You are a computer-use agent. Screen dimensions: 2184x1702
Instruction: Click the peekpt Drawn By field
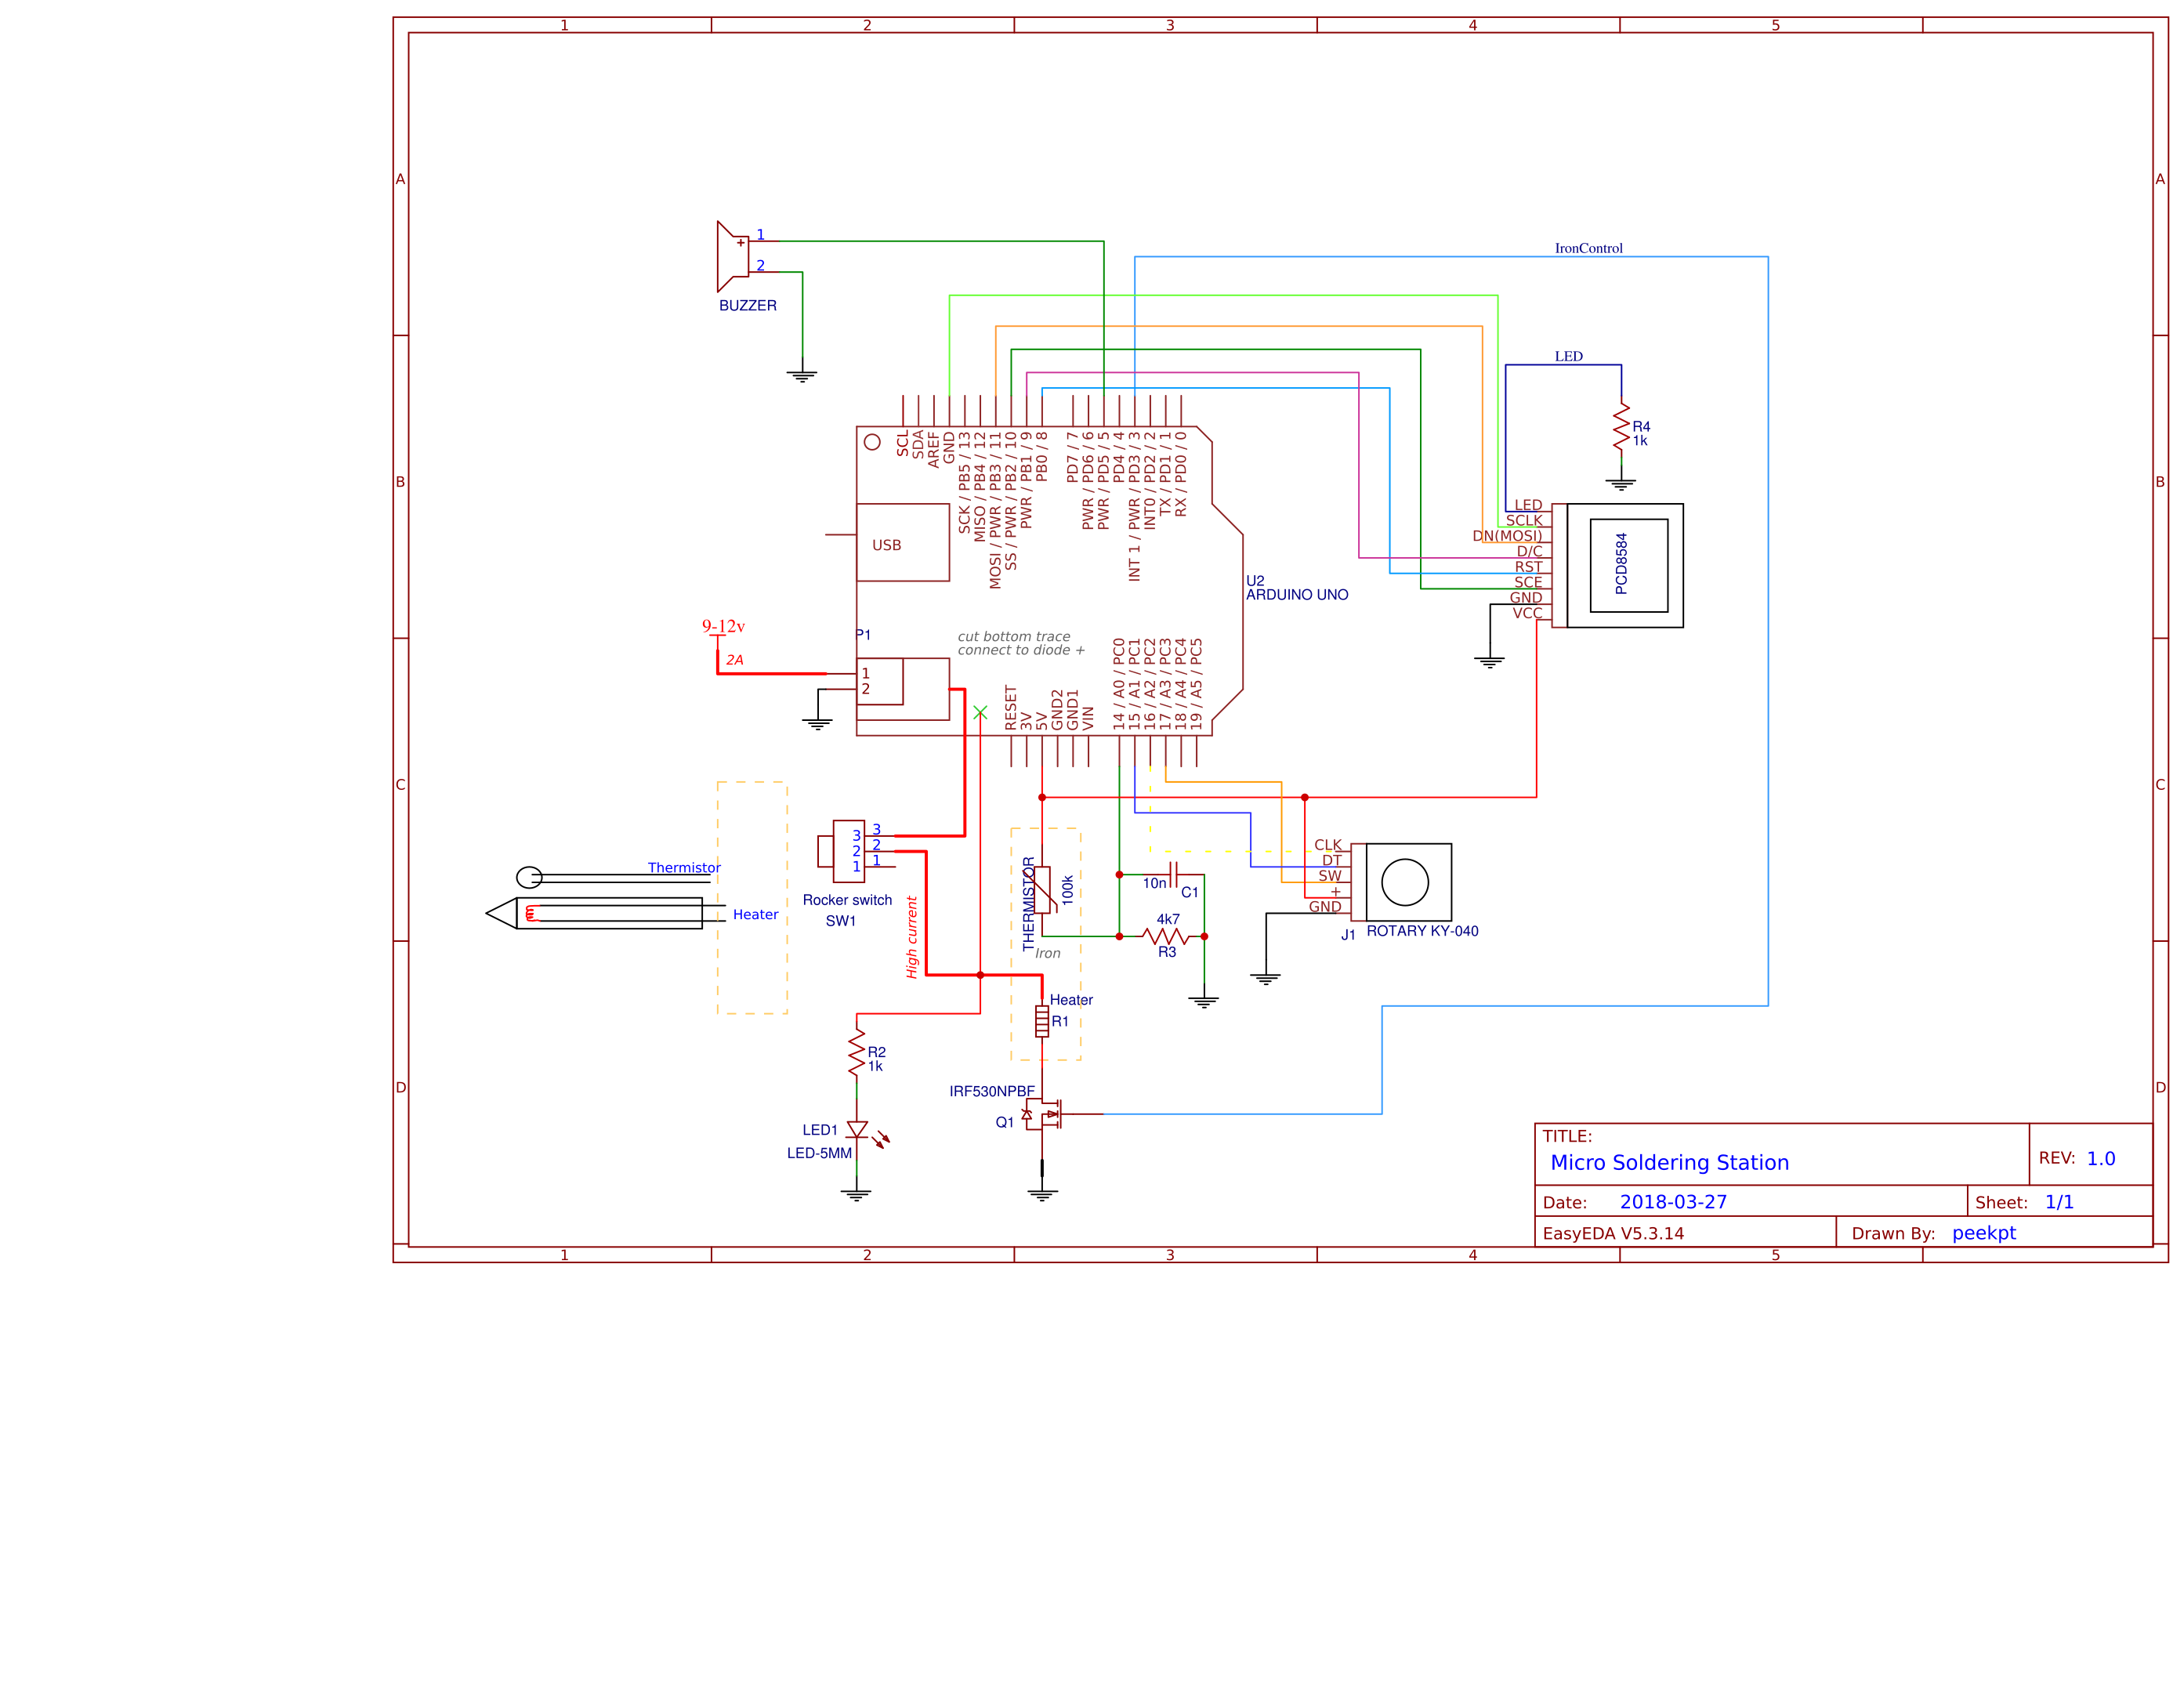click(x=1983, y=1233)
